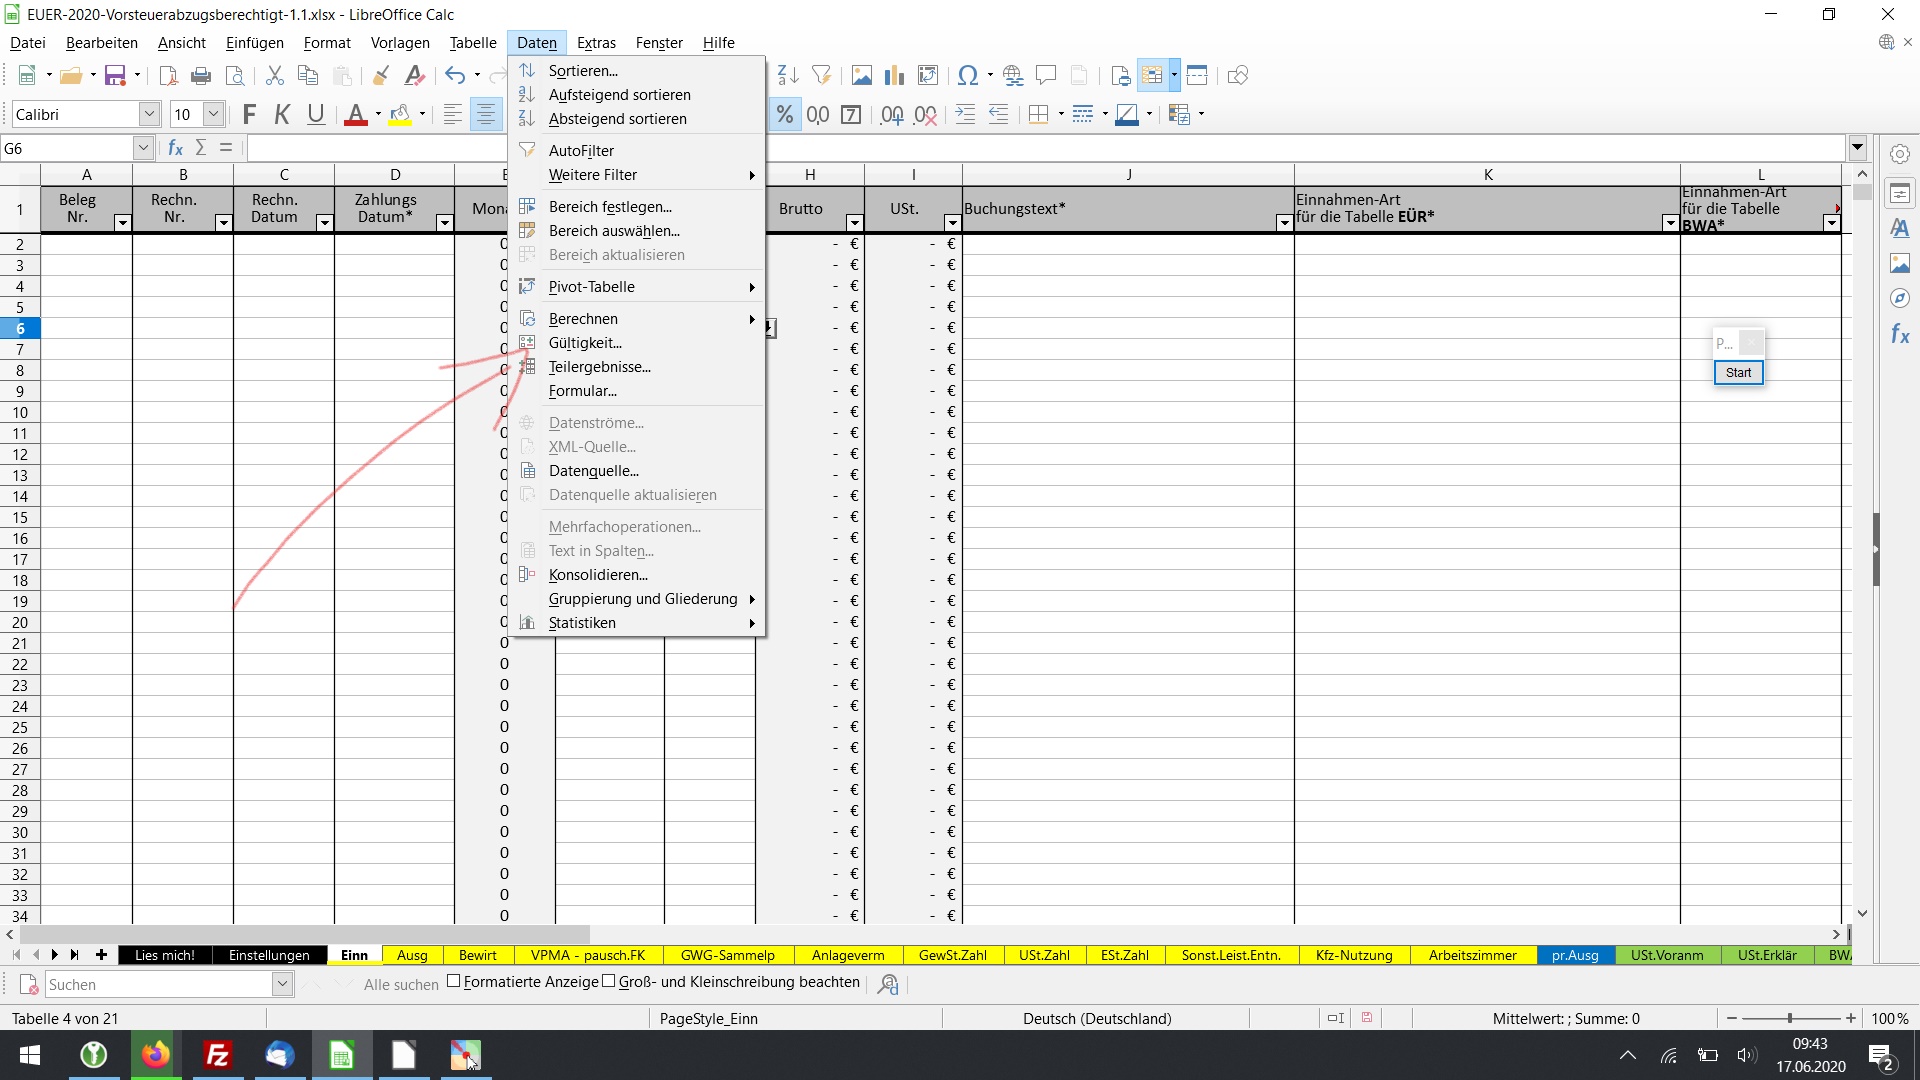The image size is (1920, 1080).
Task: Click the Delete decimal place icon
Action: (x=926, y=115)
